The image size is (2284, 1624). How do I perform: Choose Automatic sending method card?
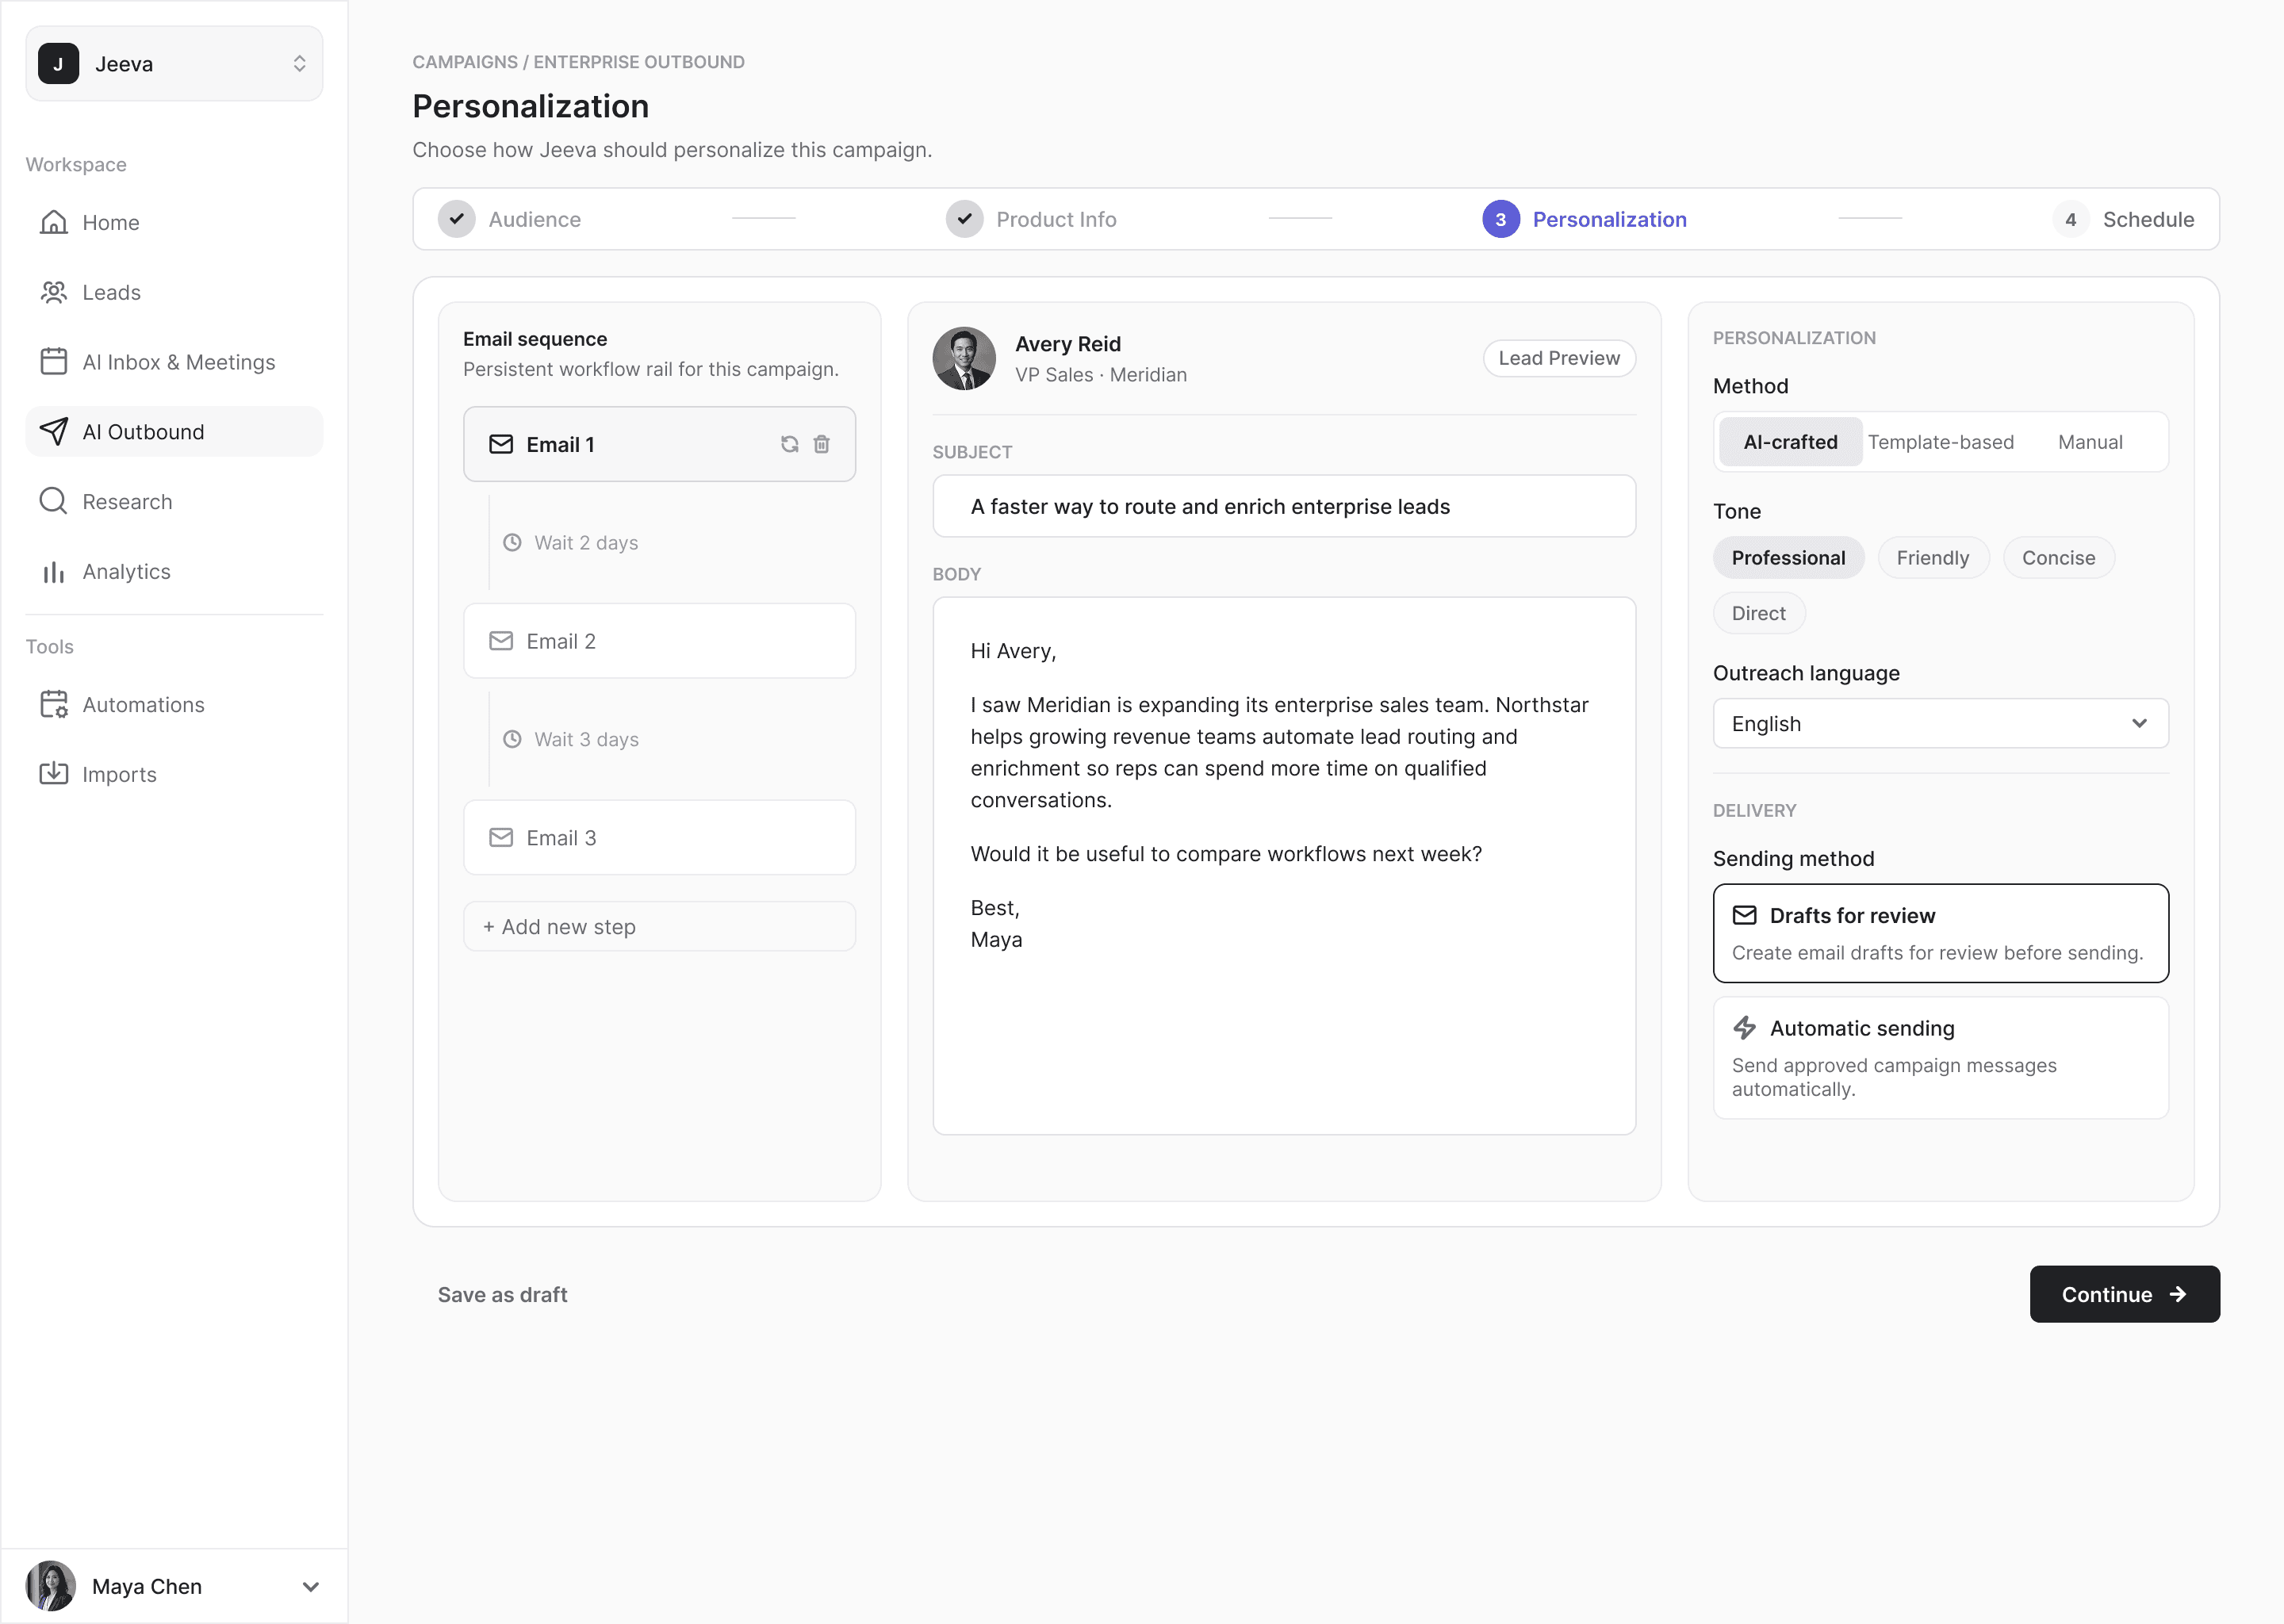click(x=1940, y=1058)
